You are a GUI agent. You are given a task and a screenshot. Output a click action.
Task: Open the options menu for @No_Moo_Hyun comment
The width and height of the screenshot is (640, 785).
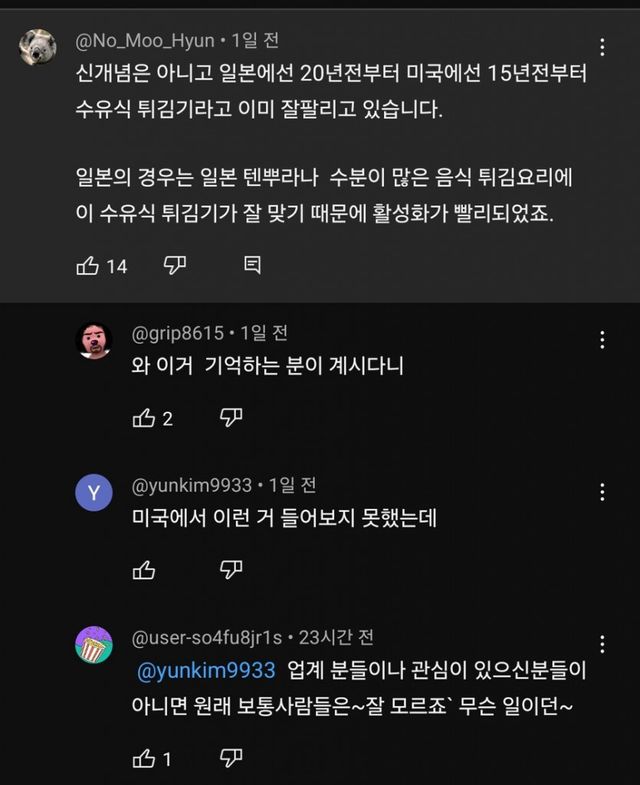(602, 48)
